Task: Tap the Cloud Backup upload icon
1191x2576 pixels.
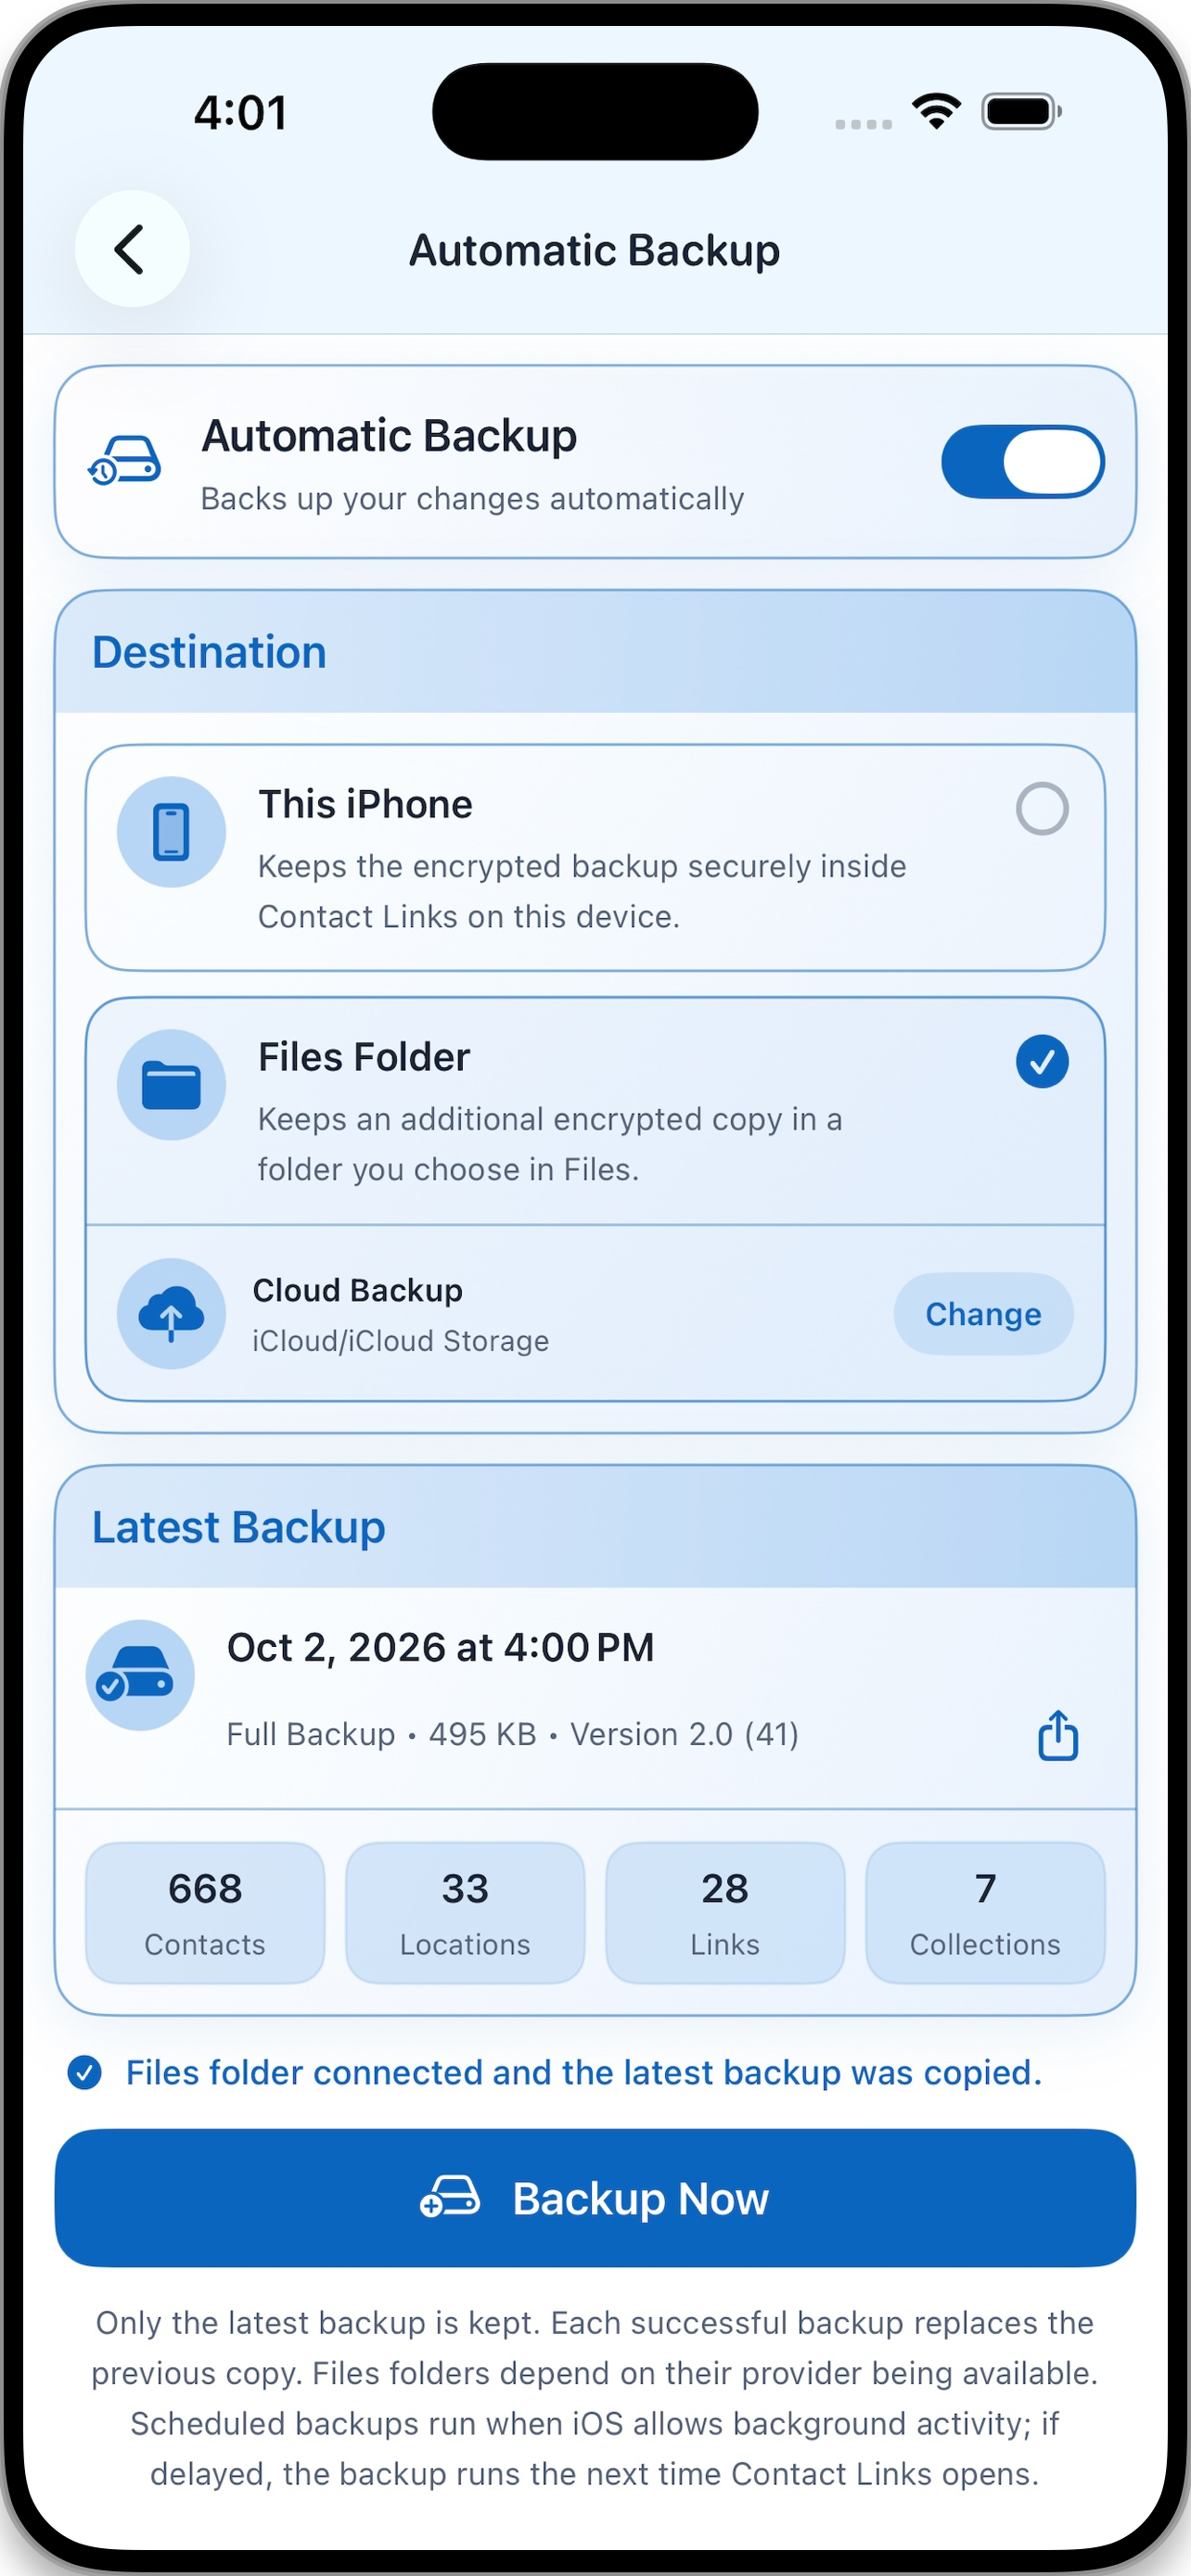Action: 171,1313
